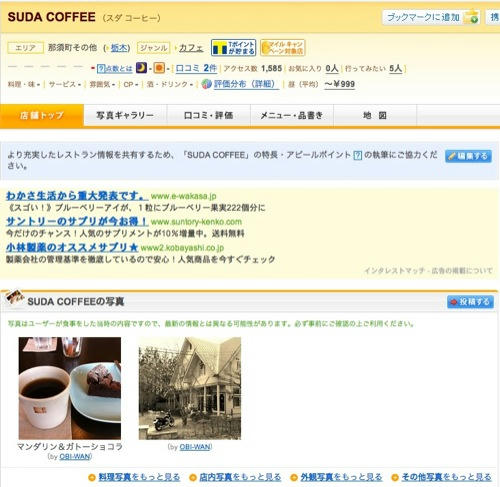Click the 点数とは help link
Screen dimensions: 500x487
click(119, 69)
